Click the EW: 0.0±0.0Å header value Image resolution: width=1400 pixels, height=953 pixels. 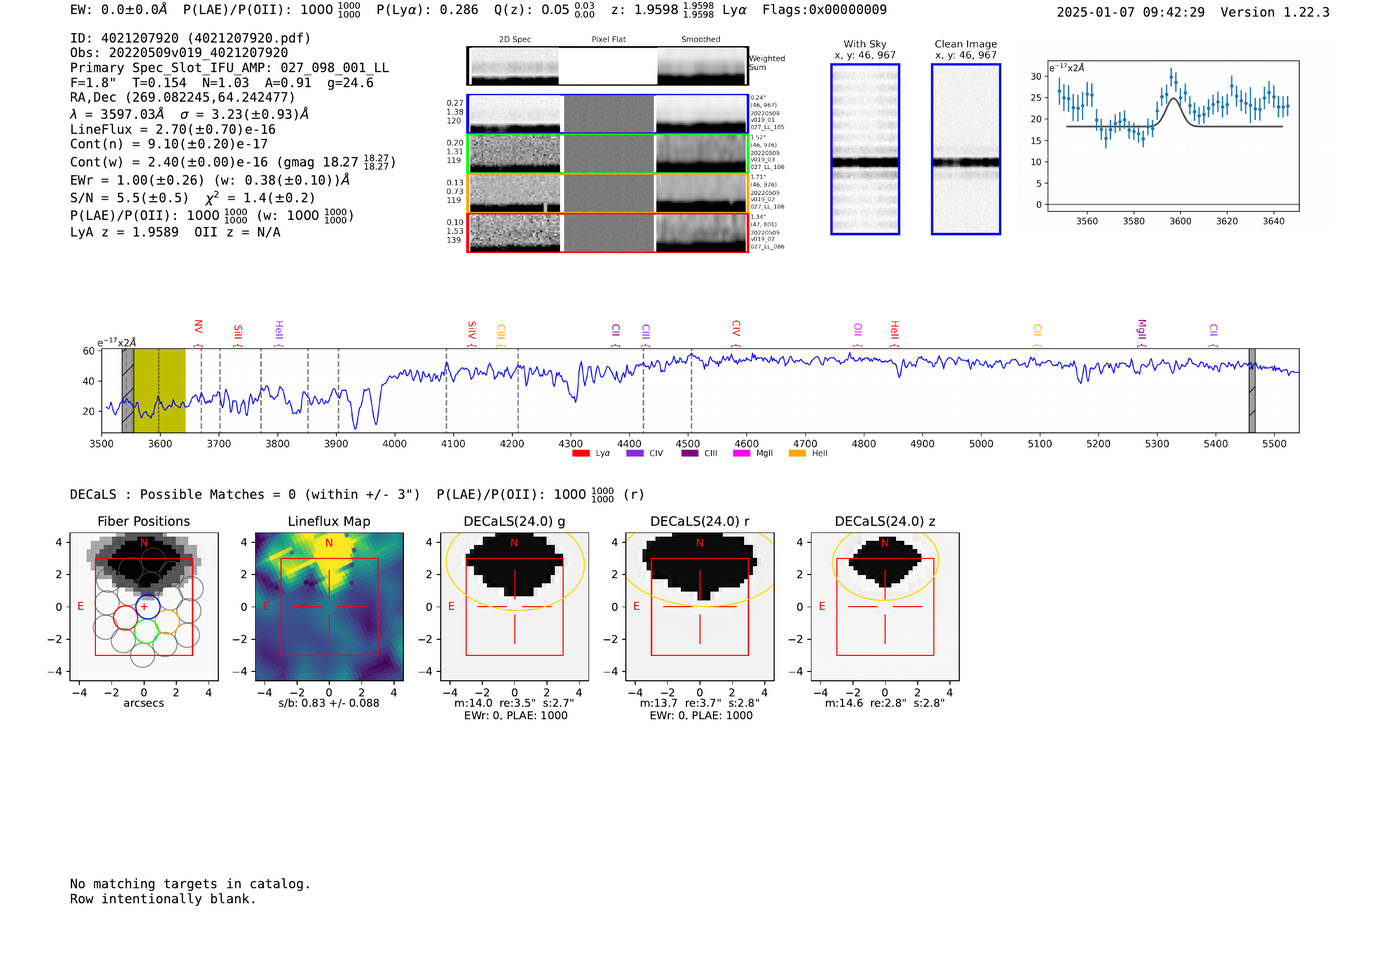(x=118, y=9)
